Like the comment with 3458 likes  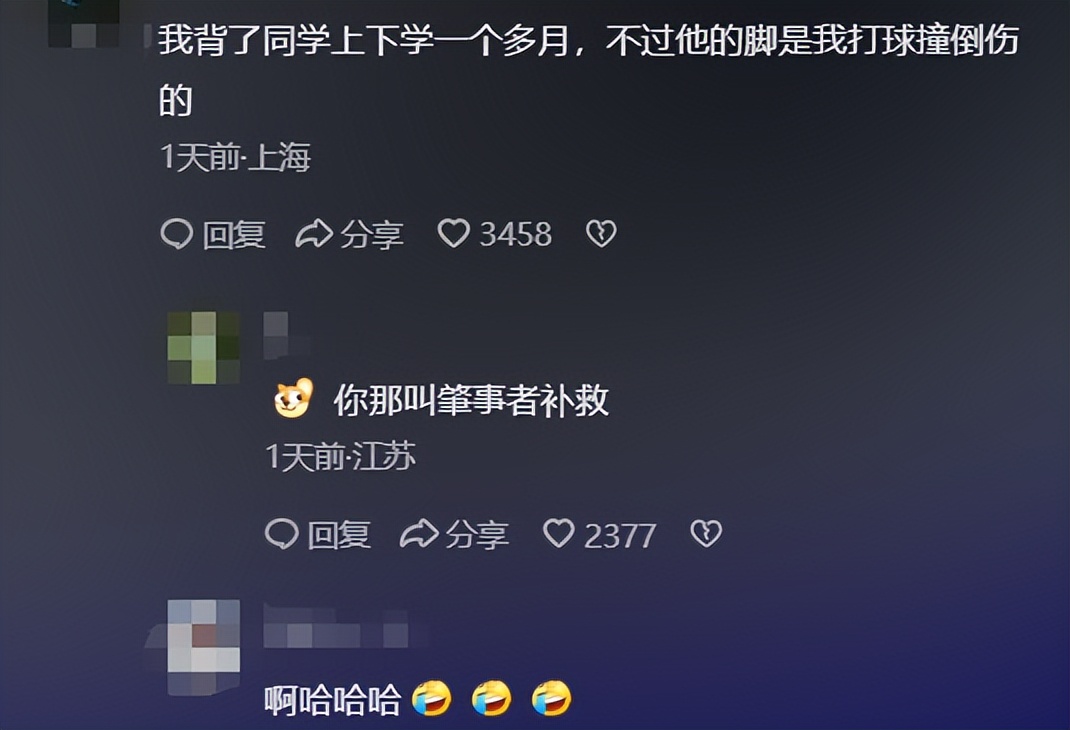(453, 233)
